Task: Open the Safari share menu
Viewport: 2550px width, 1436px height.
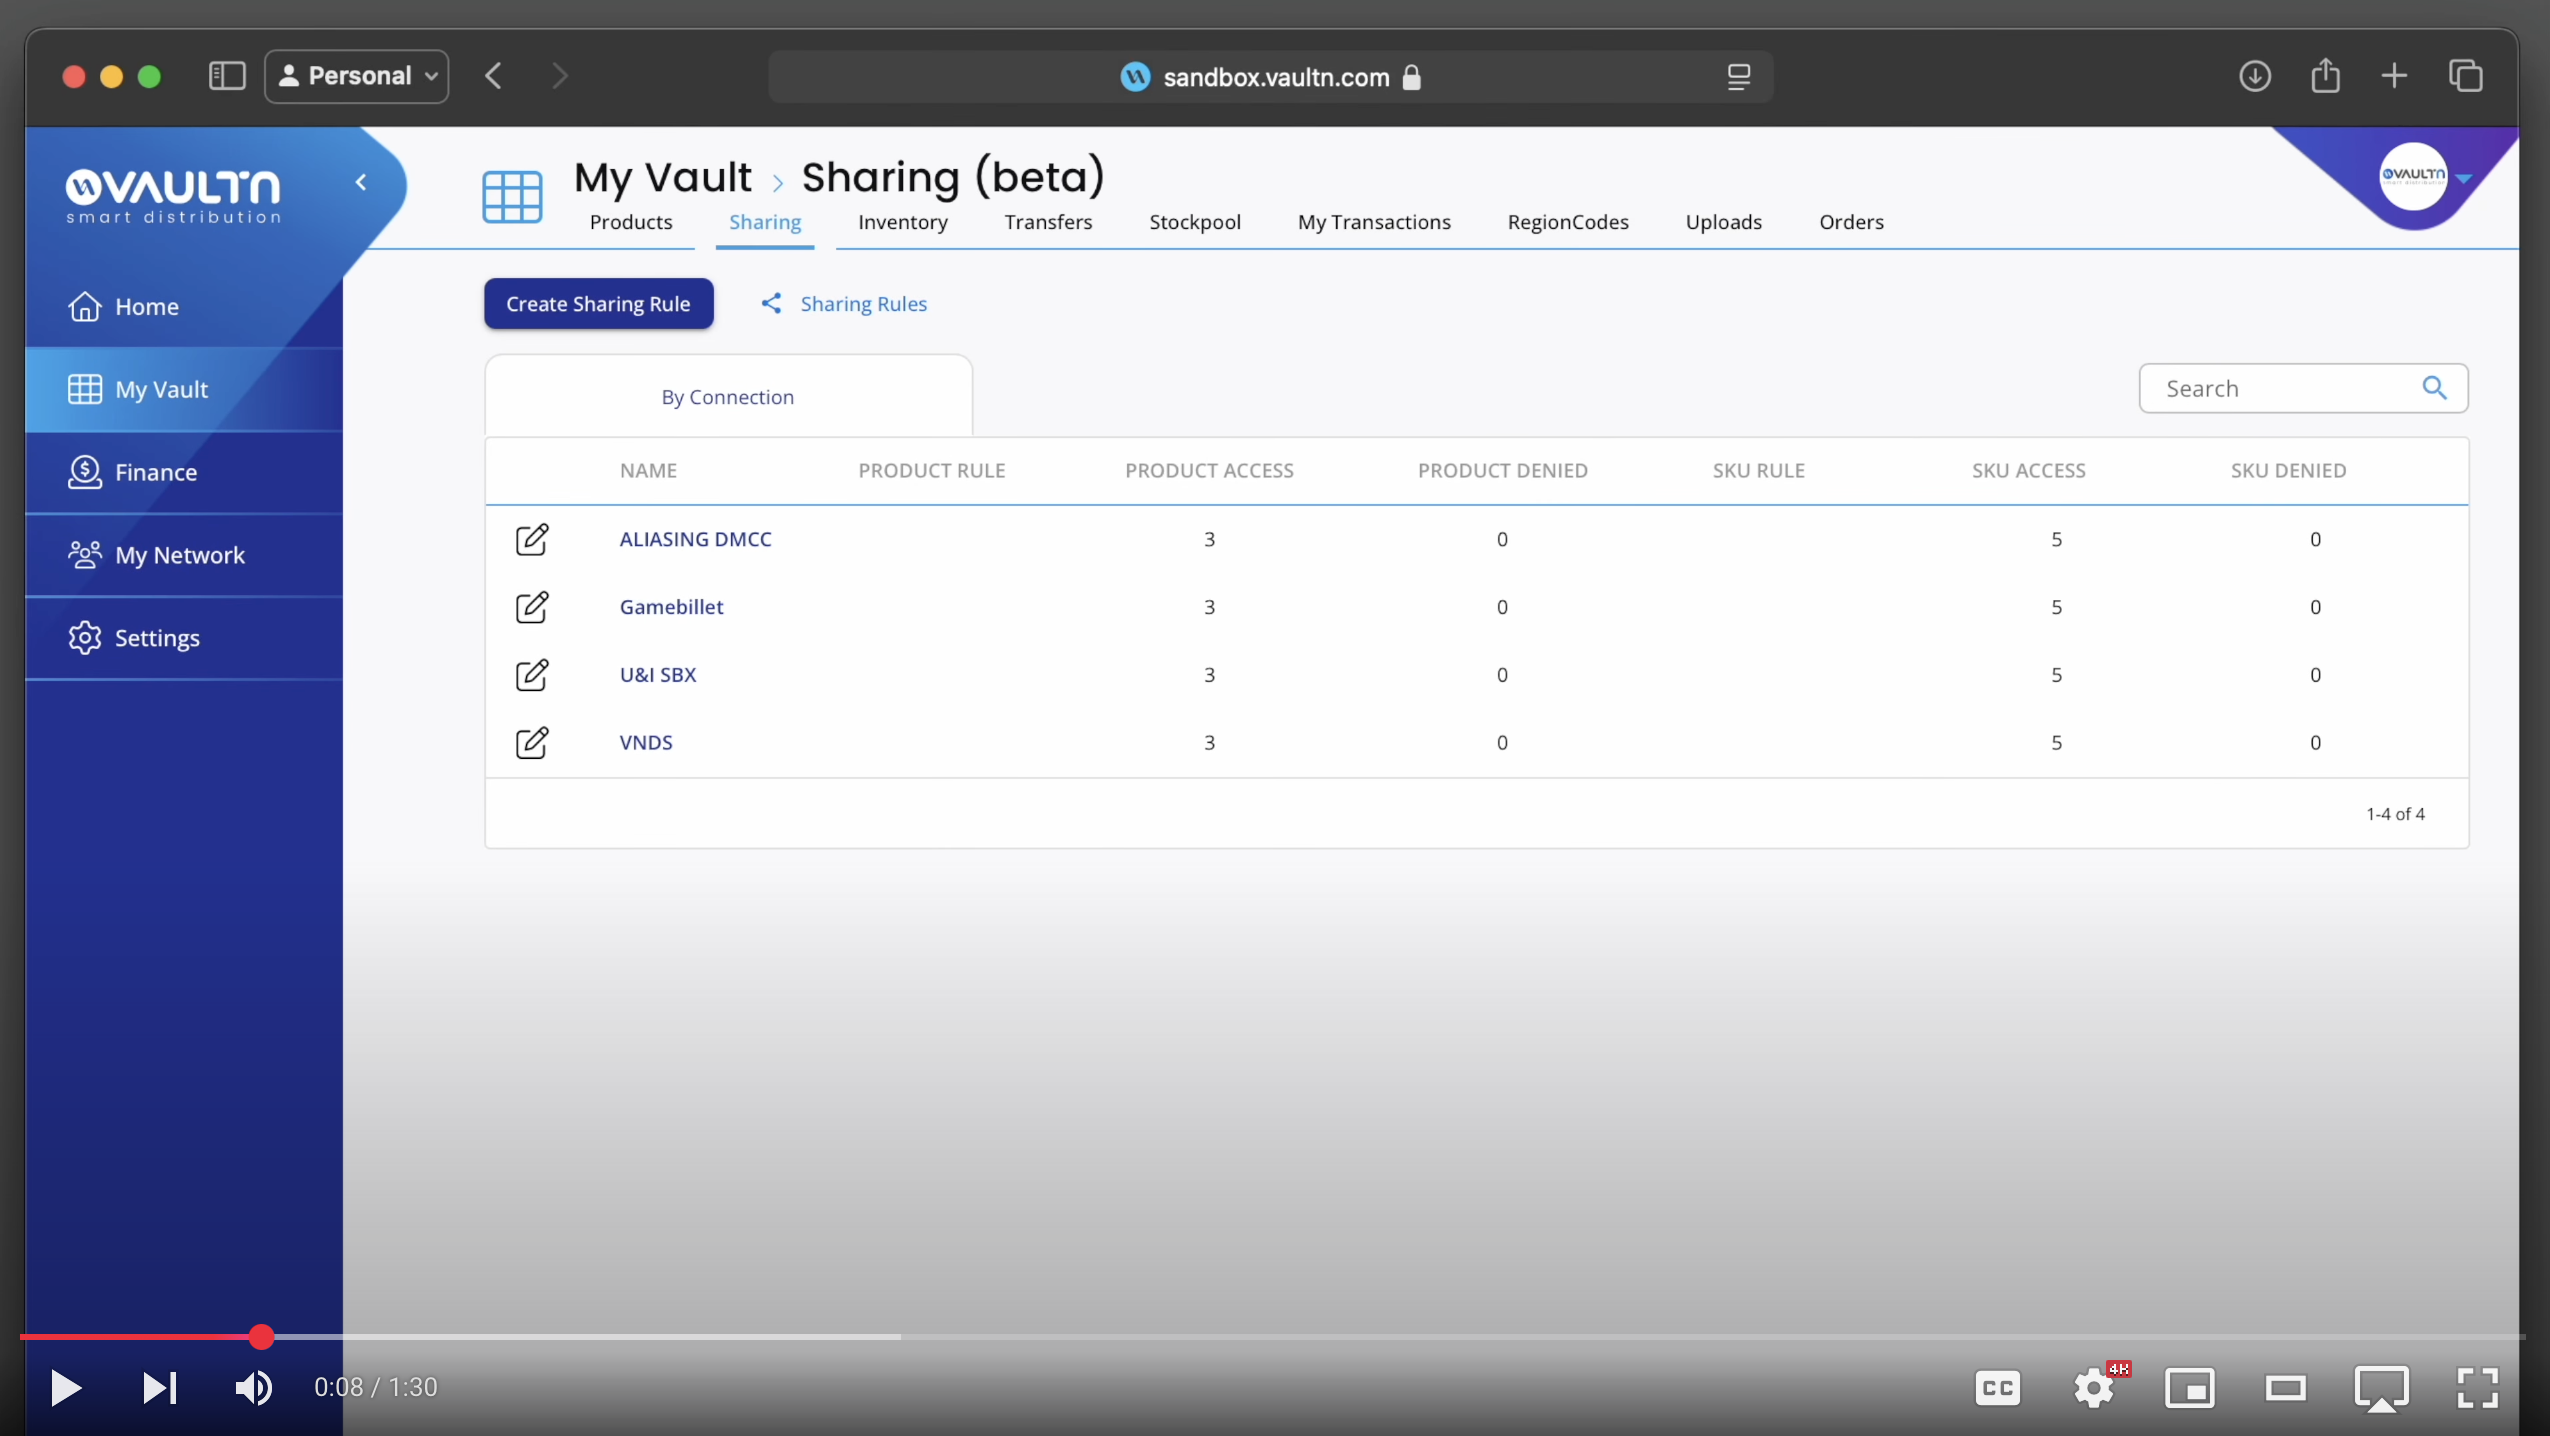Action: 2326,76
